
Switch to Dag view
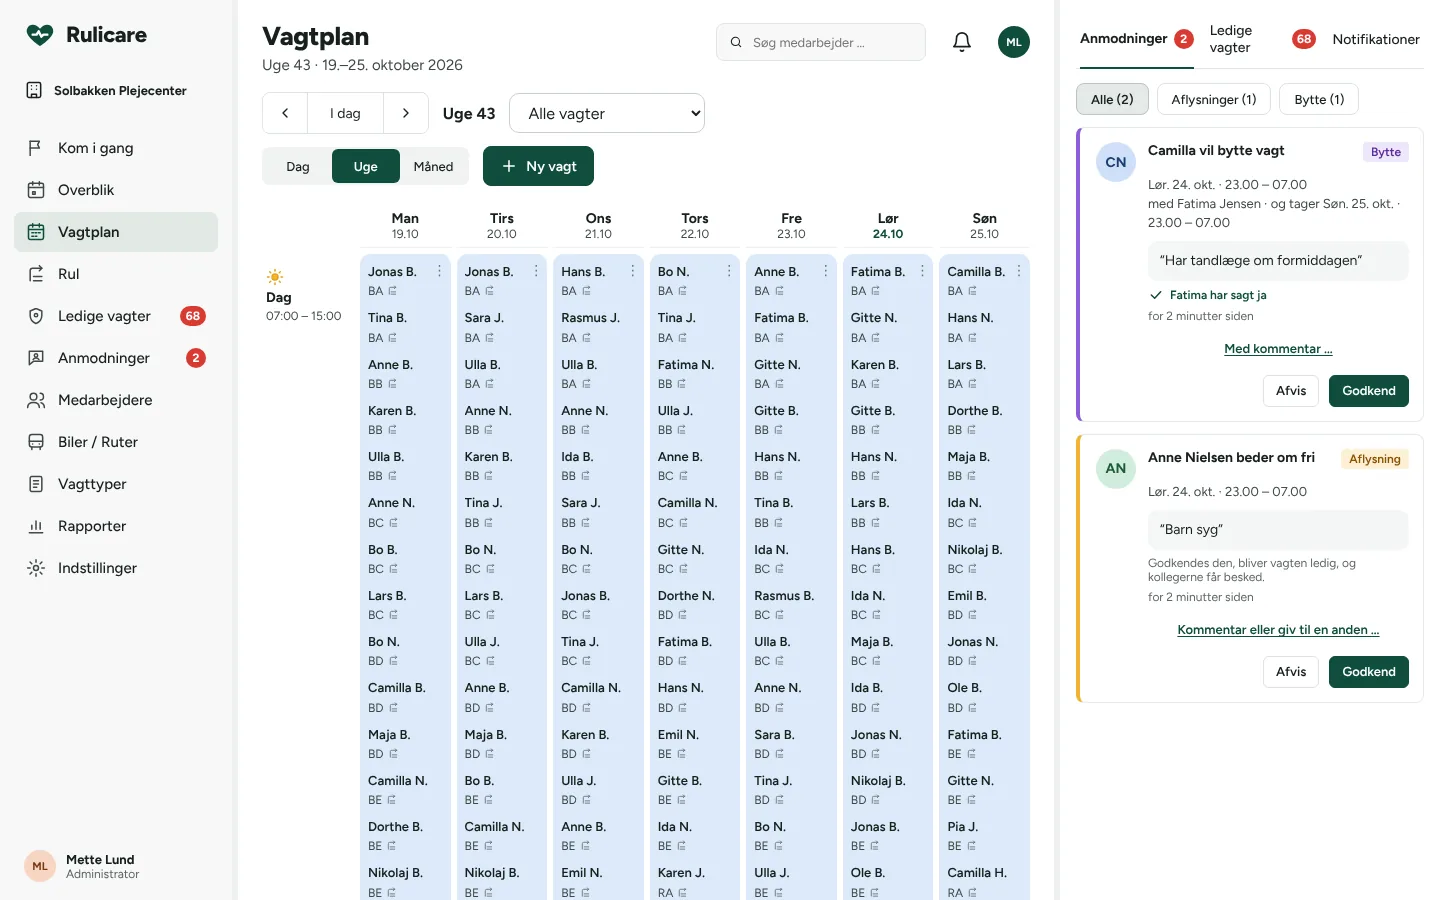coord(298,166)
